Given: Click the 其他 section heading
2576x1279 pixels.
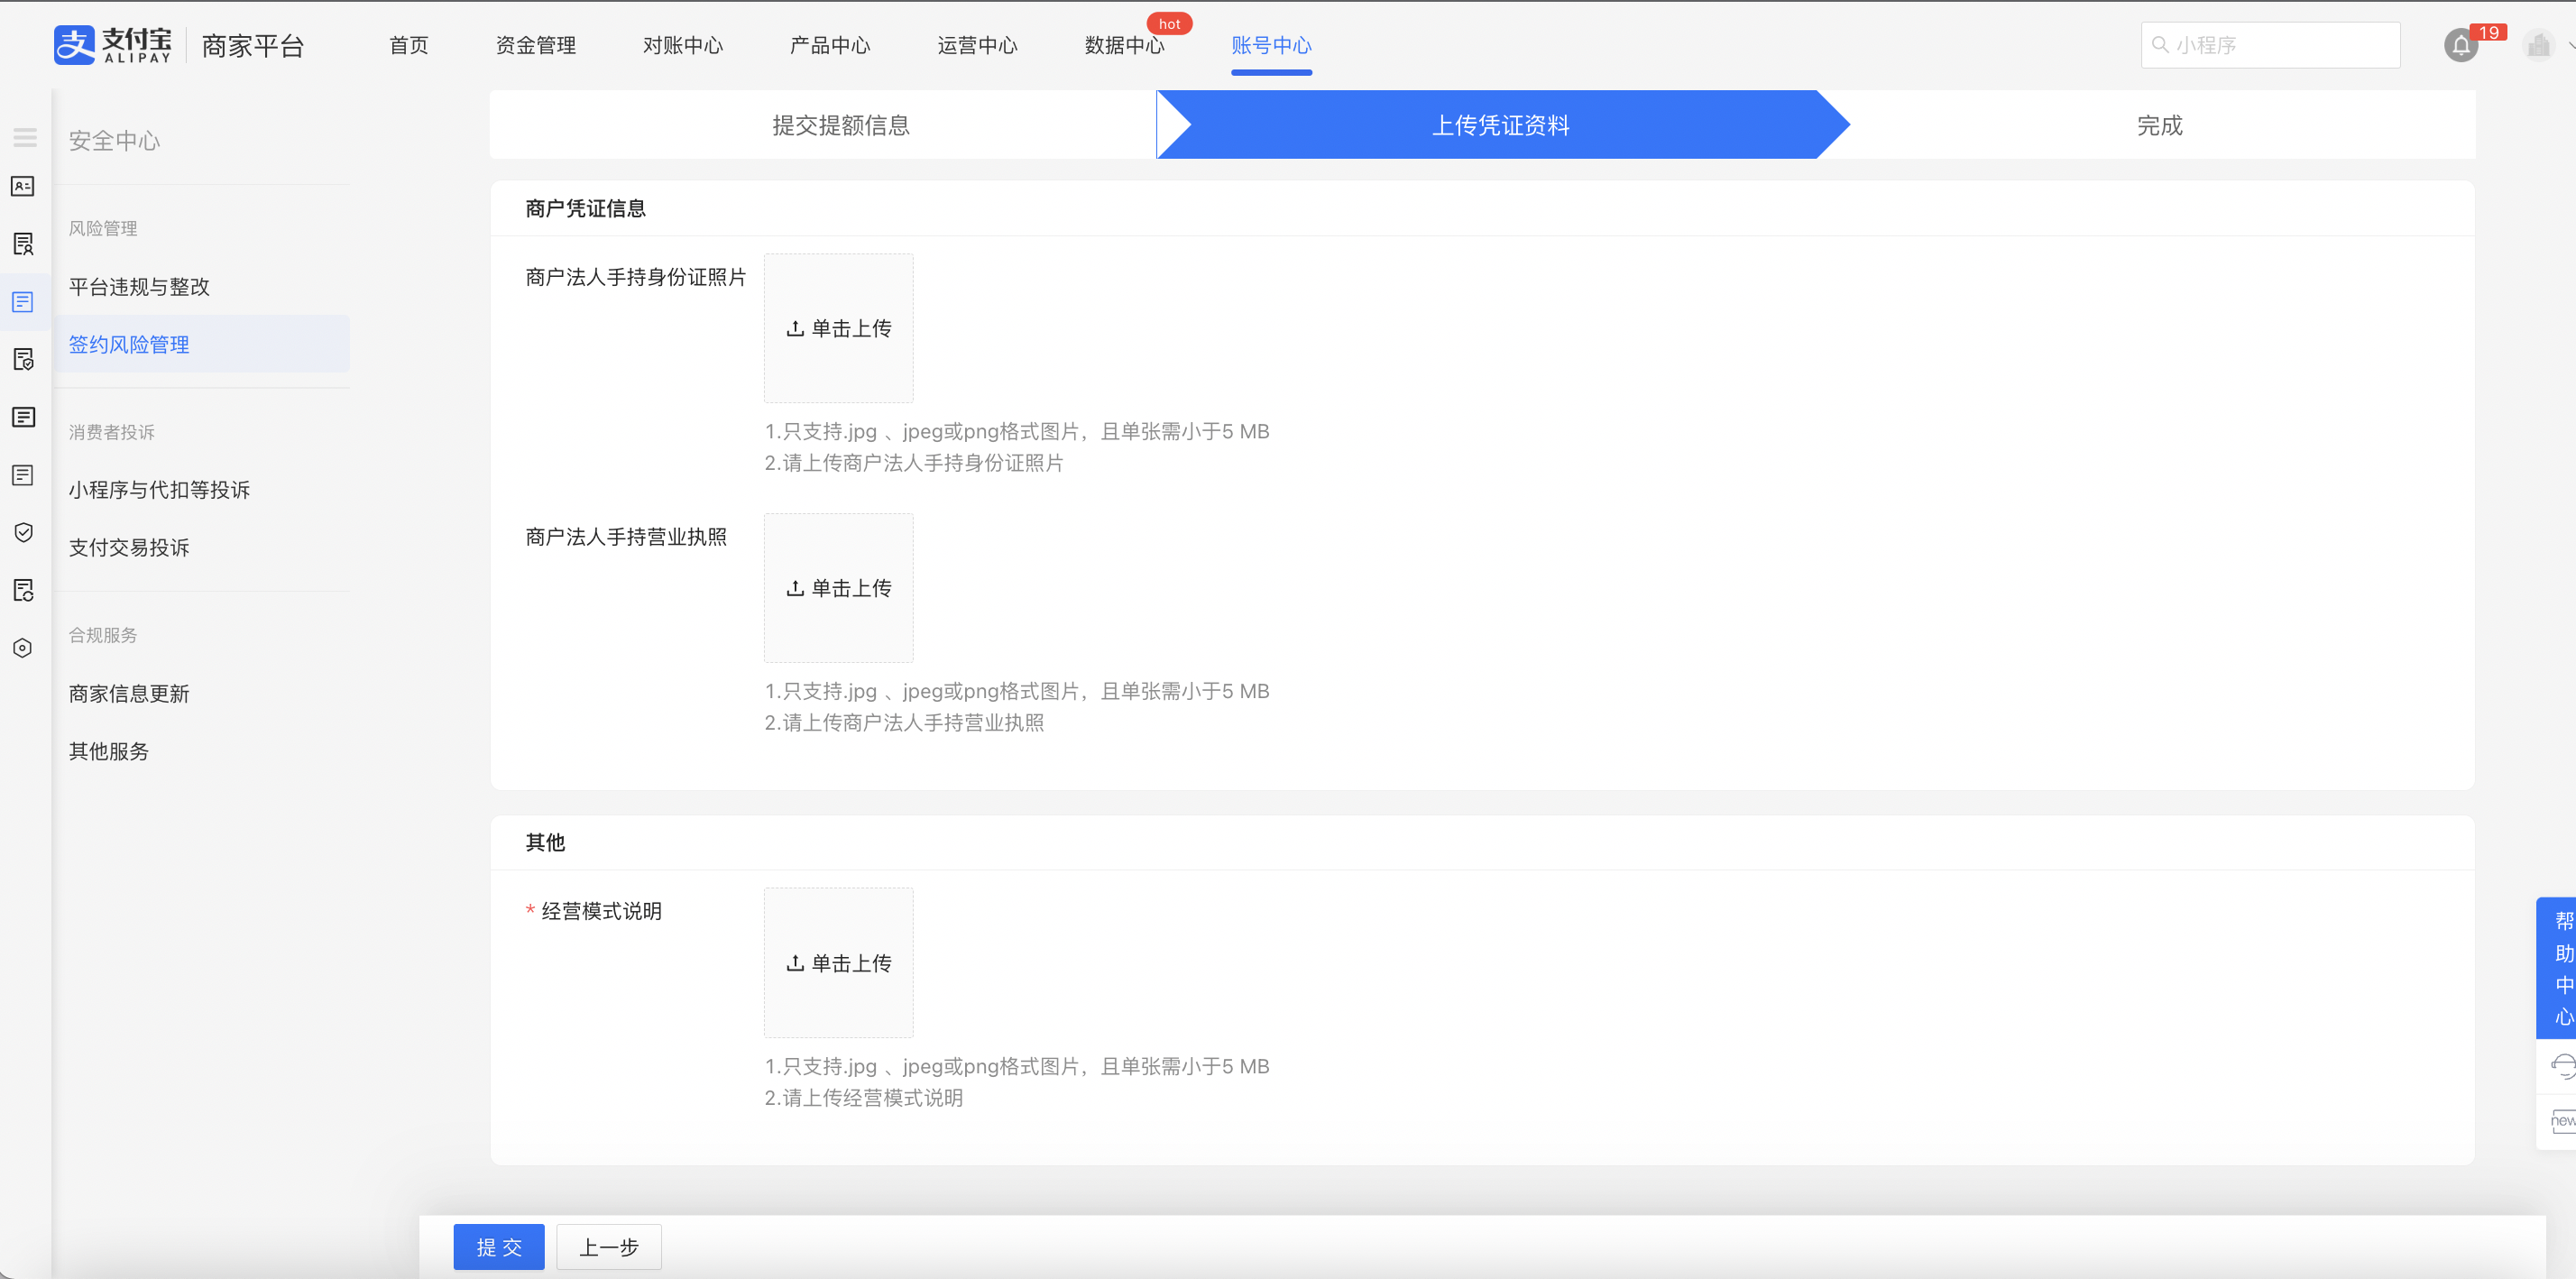Looking at the screenshot, I should pyautogui.click(x=545, y=842).
